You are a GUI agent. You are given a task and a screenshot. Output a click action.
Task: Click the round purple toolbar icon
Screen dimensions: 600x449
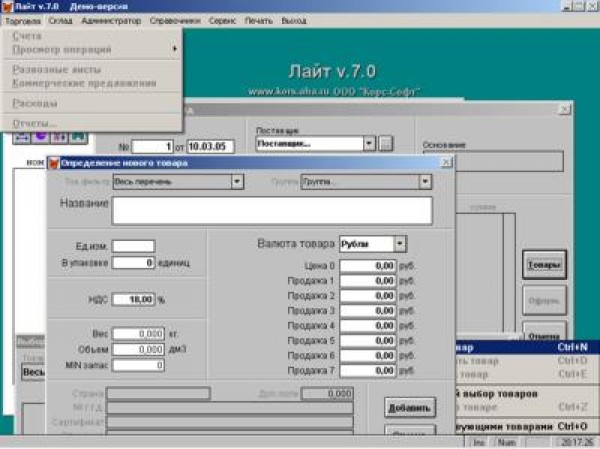pyautogui.click(x=40, y=139)
